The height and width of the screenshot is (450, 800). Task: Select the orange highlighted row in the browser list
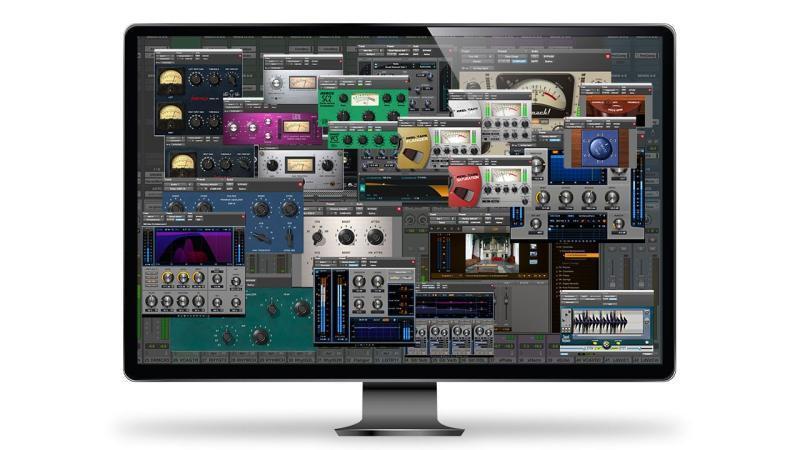click(x=580, y=254)
